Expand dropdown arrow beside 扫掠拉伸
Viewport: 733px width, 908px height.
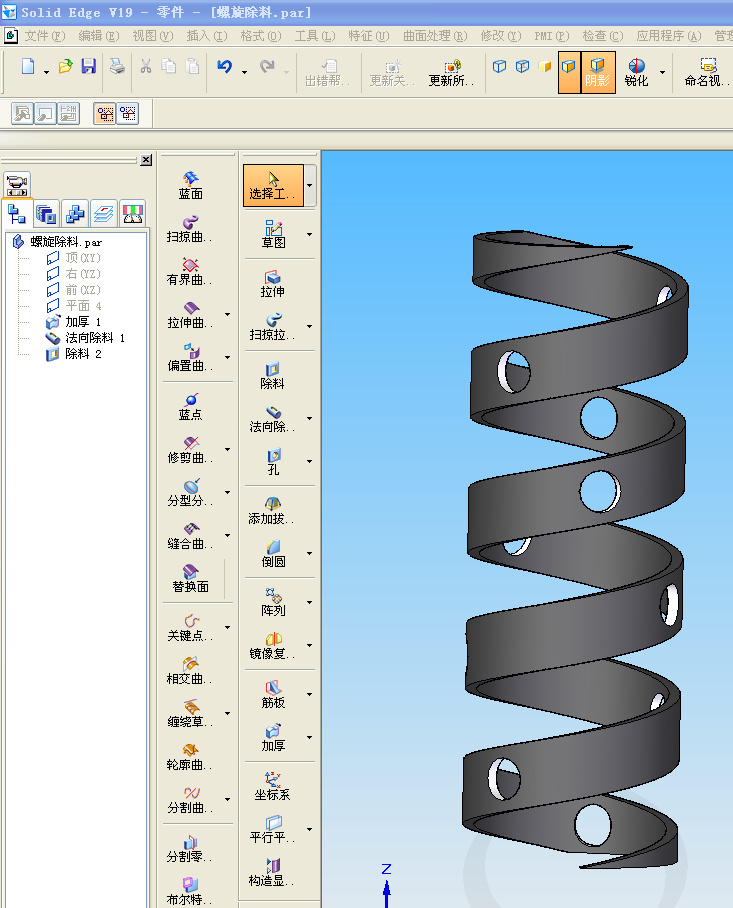[x=309, y=326]
